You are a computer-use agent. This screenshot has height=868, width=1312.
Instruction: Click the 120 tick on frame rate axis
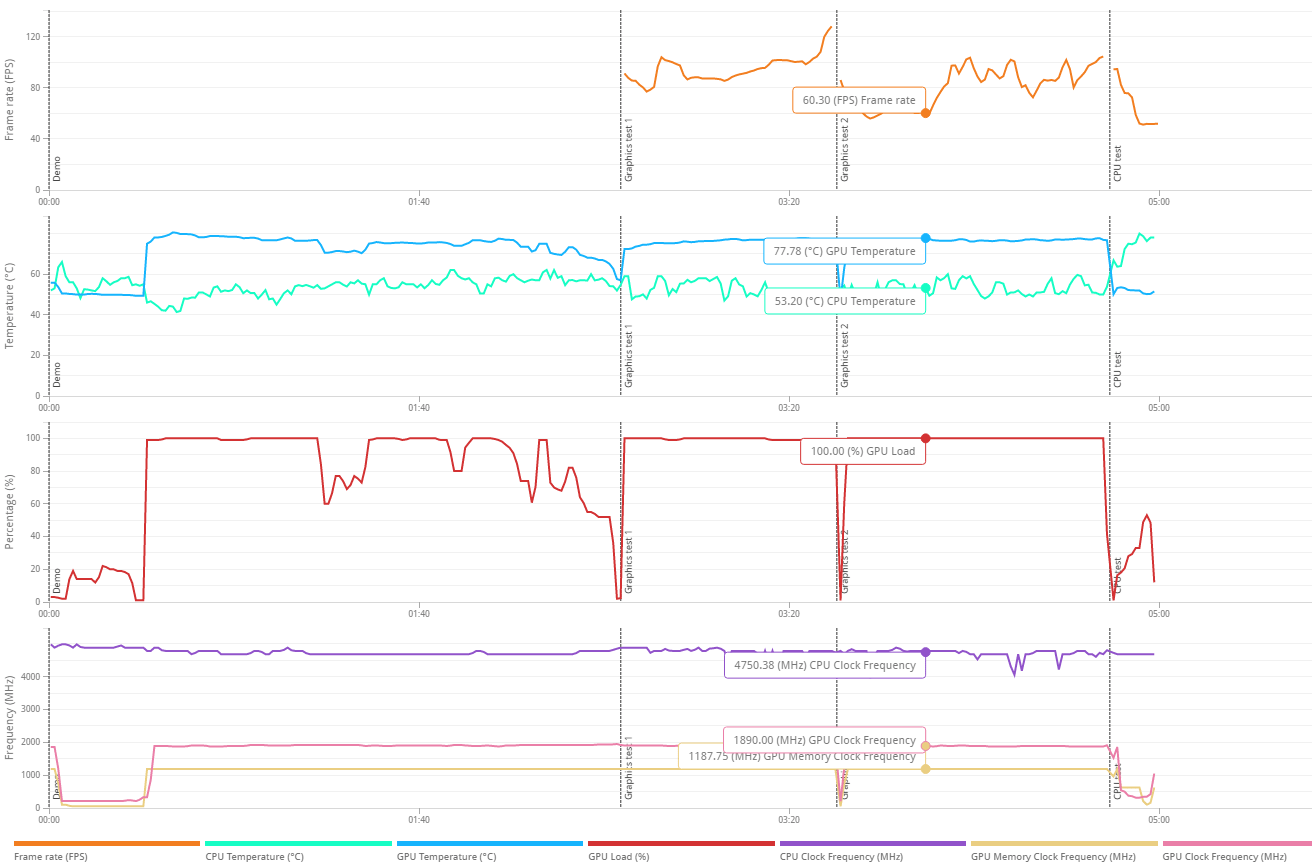(x=32, y=37)
